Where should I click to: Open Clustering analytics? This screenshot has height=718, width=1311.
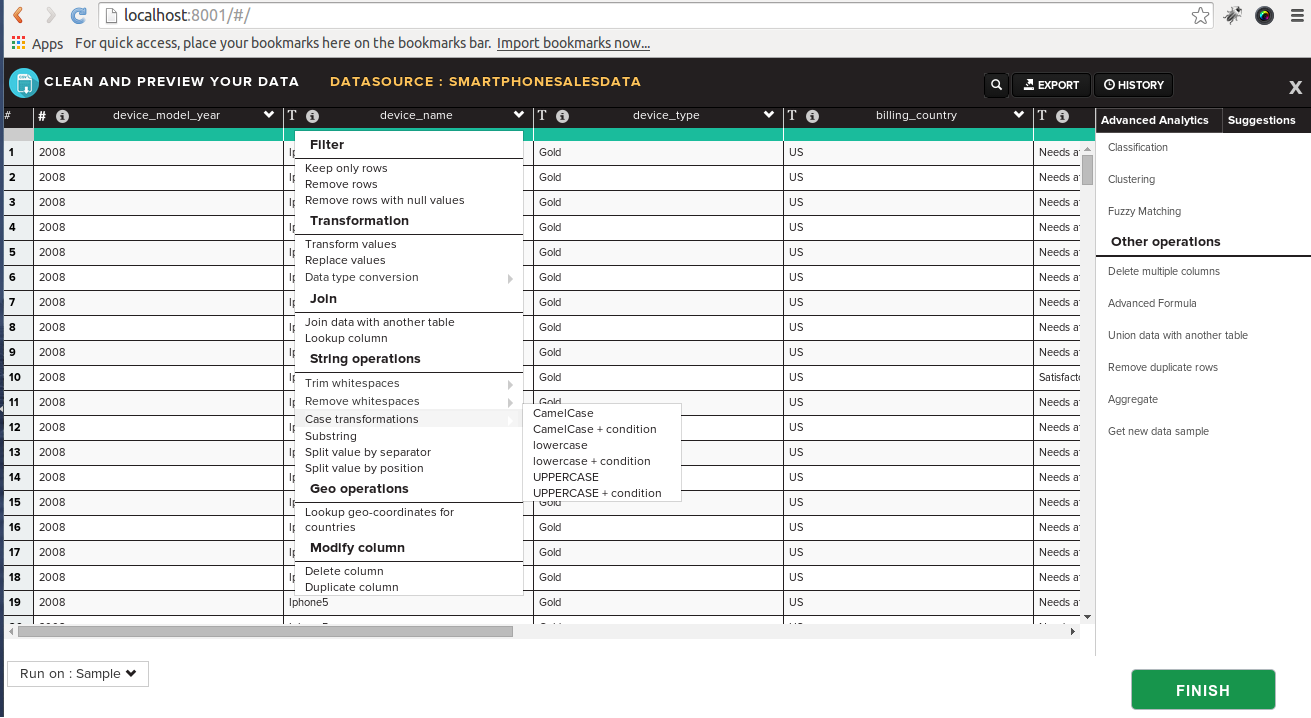(x=1131, y=179)
